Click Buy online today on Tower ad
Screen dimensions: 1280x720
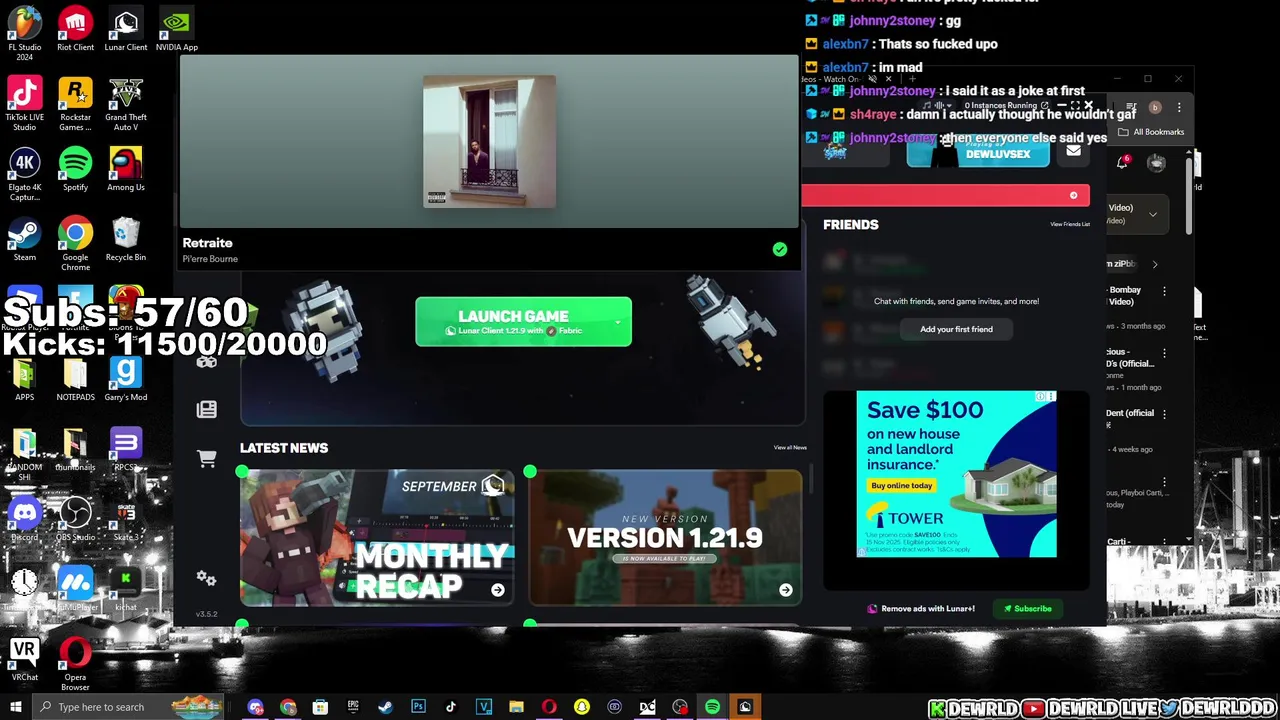[901, 485]
